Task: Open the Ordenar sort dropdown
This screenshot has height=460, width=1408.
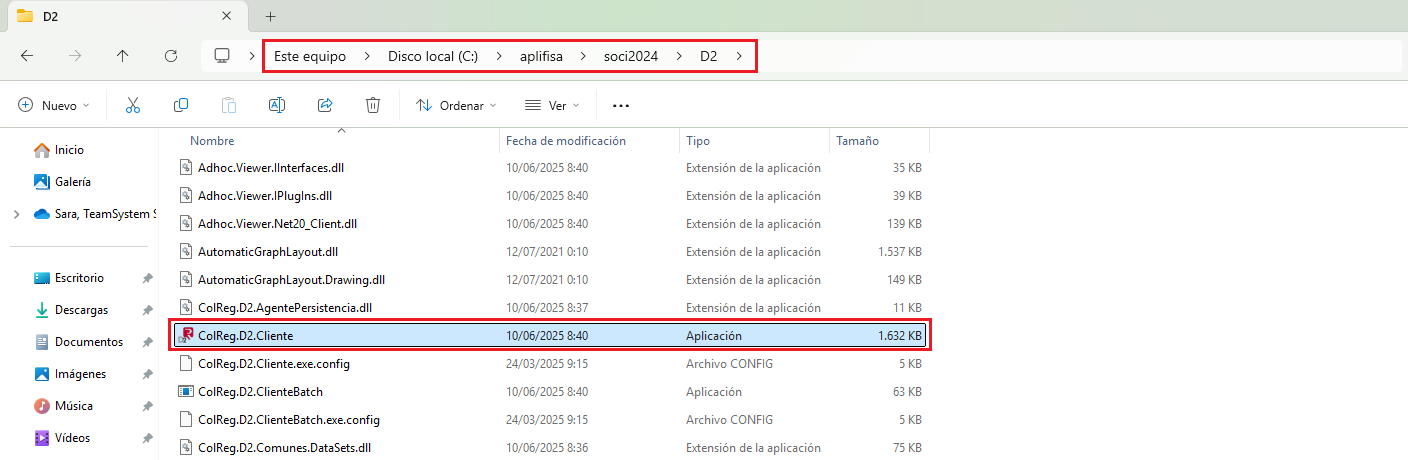Action: point(456,105)
